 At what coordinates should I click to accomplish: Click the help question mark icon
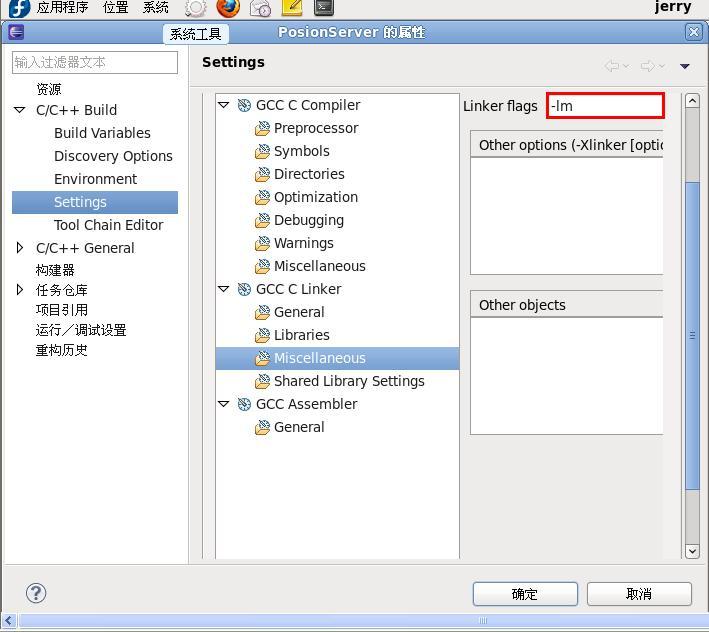[x=36, y=593]
